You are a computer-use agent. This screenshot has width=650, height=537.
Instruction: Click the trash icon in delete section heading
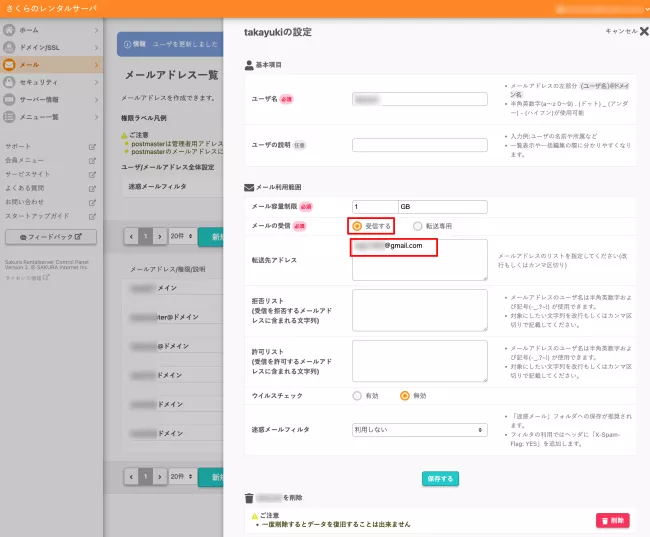[249, 498]
